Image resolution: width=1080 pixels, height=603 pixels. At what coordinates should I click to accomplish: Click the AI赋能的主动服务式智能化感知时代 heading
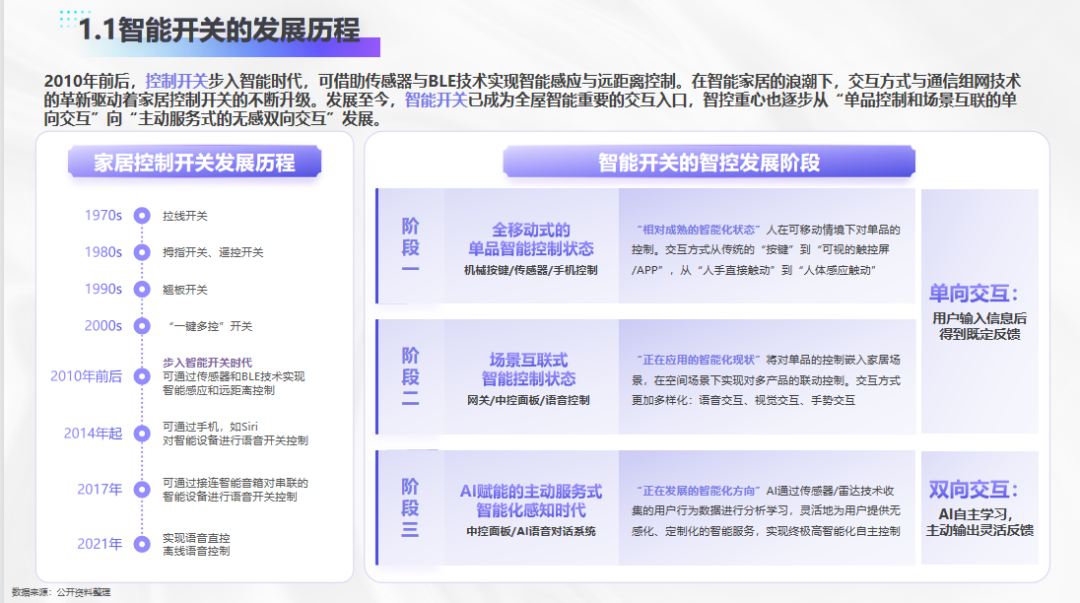pos(530,500)
